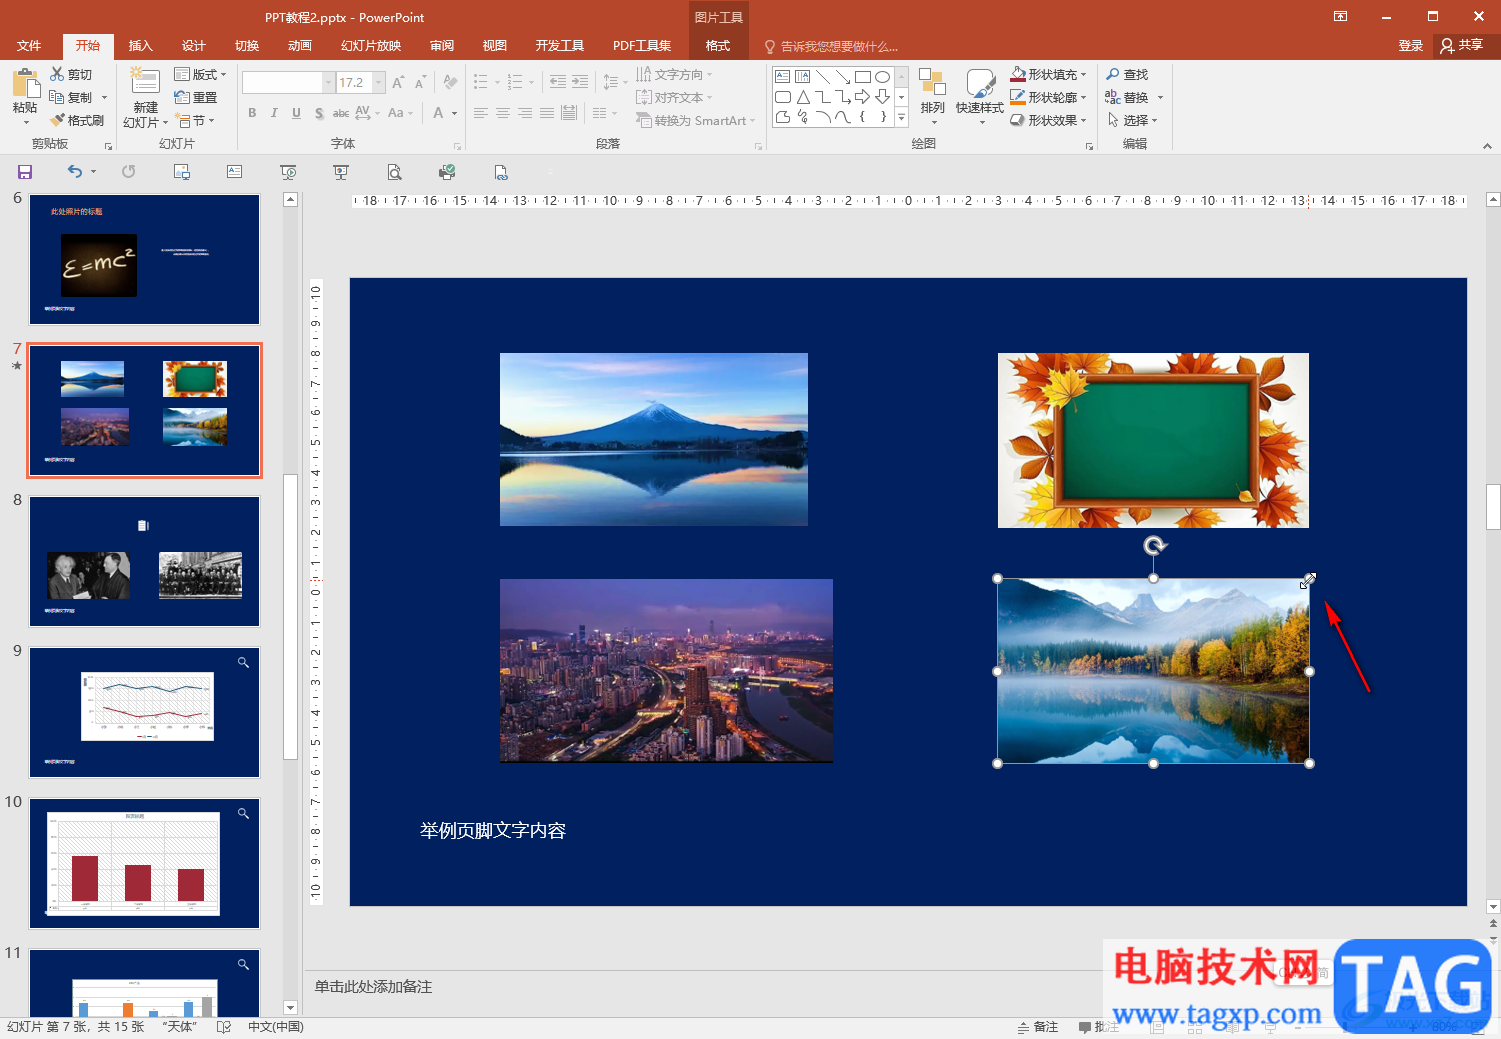Pick the oval shape in the shapes gallery
Viewport: 1501px width, 1039px height.
click(882, 77)
